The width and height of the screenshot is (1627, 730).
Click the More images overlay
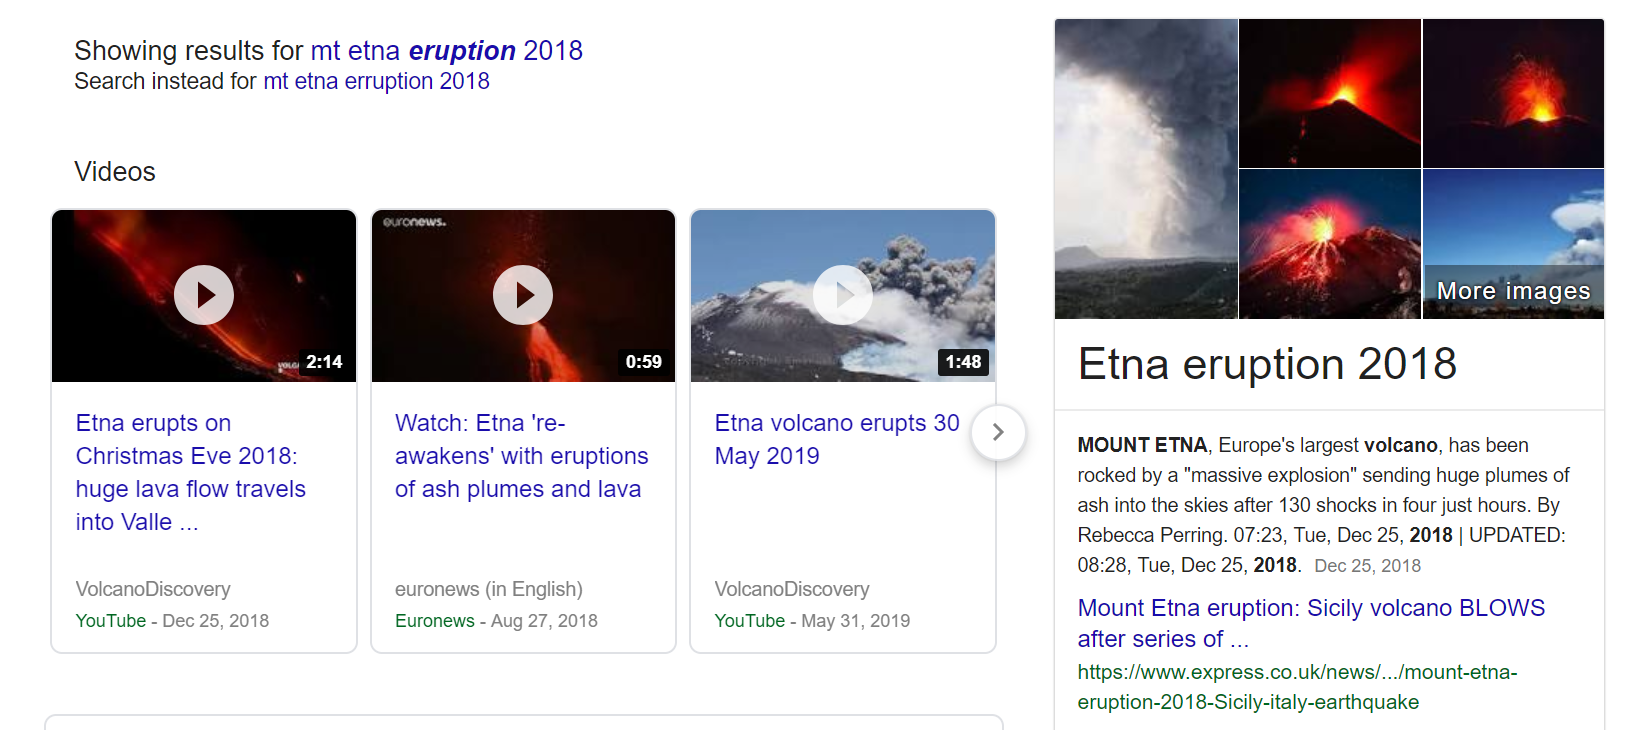(1513, 291)
